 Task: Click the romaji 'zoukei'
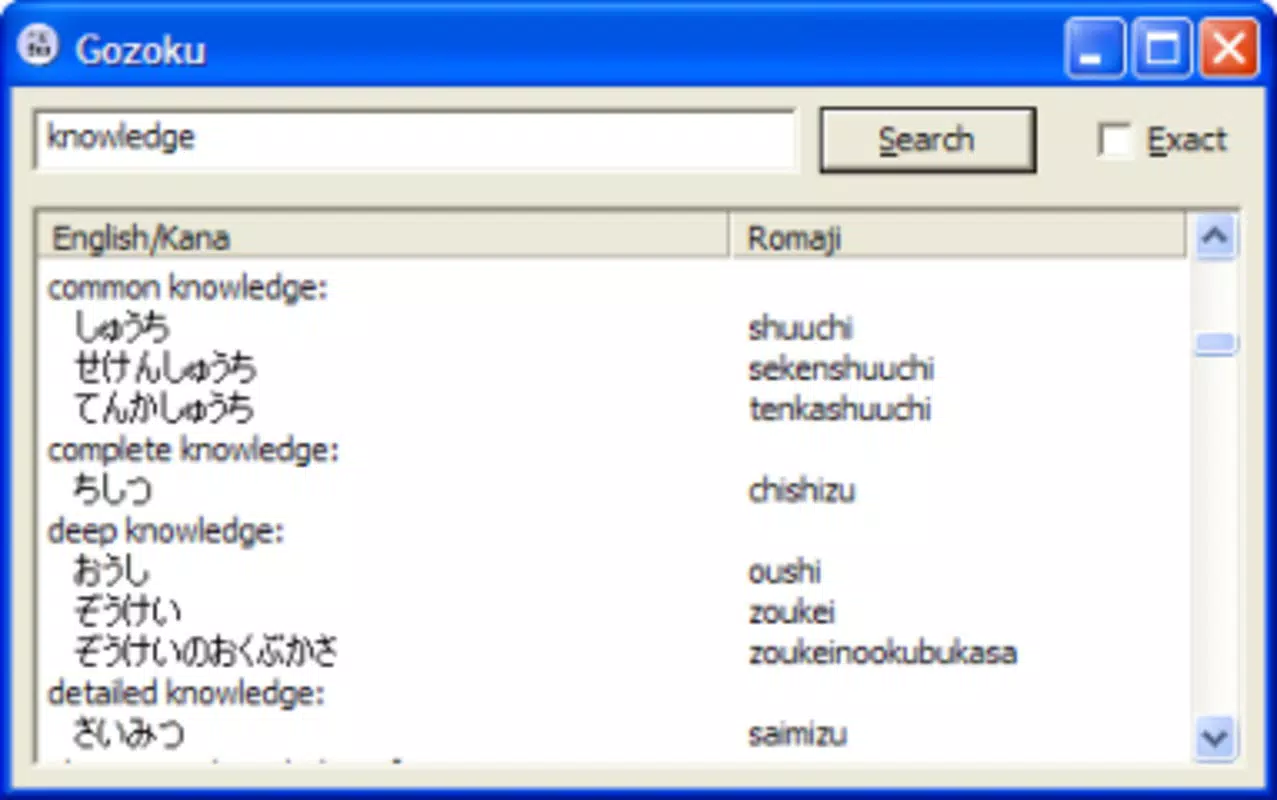791,611
